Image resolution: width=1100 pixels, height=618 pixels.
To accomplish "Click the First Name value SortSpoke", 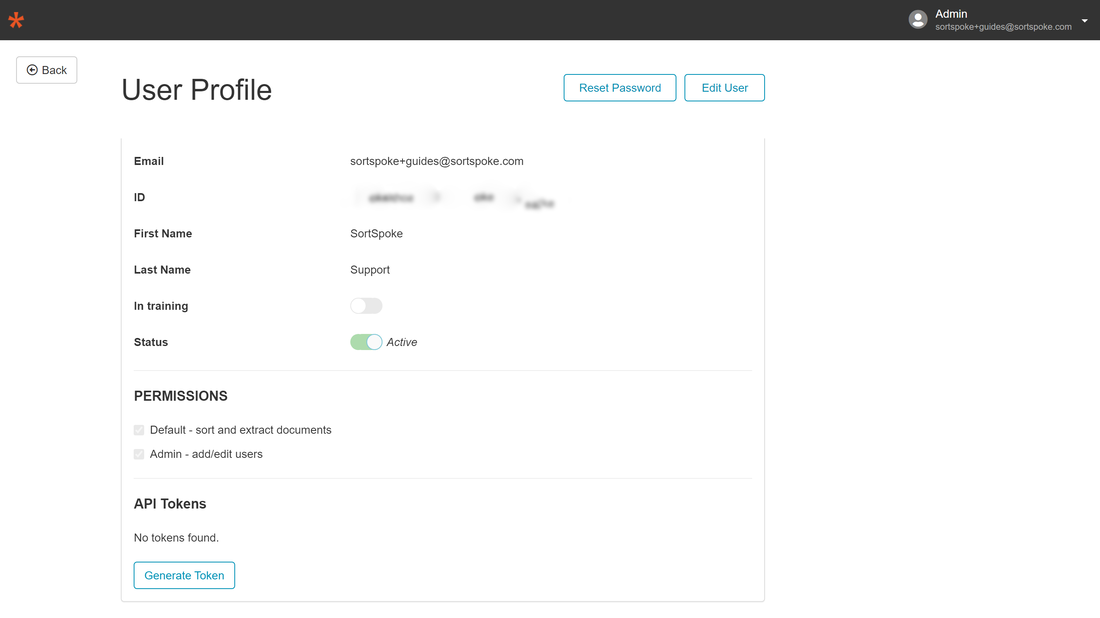I will 377,234.
